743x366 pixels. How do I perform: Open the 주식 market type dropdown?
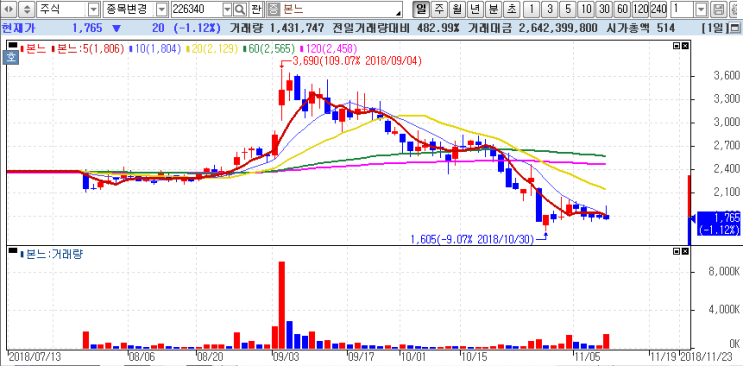[94, 9]
